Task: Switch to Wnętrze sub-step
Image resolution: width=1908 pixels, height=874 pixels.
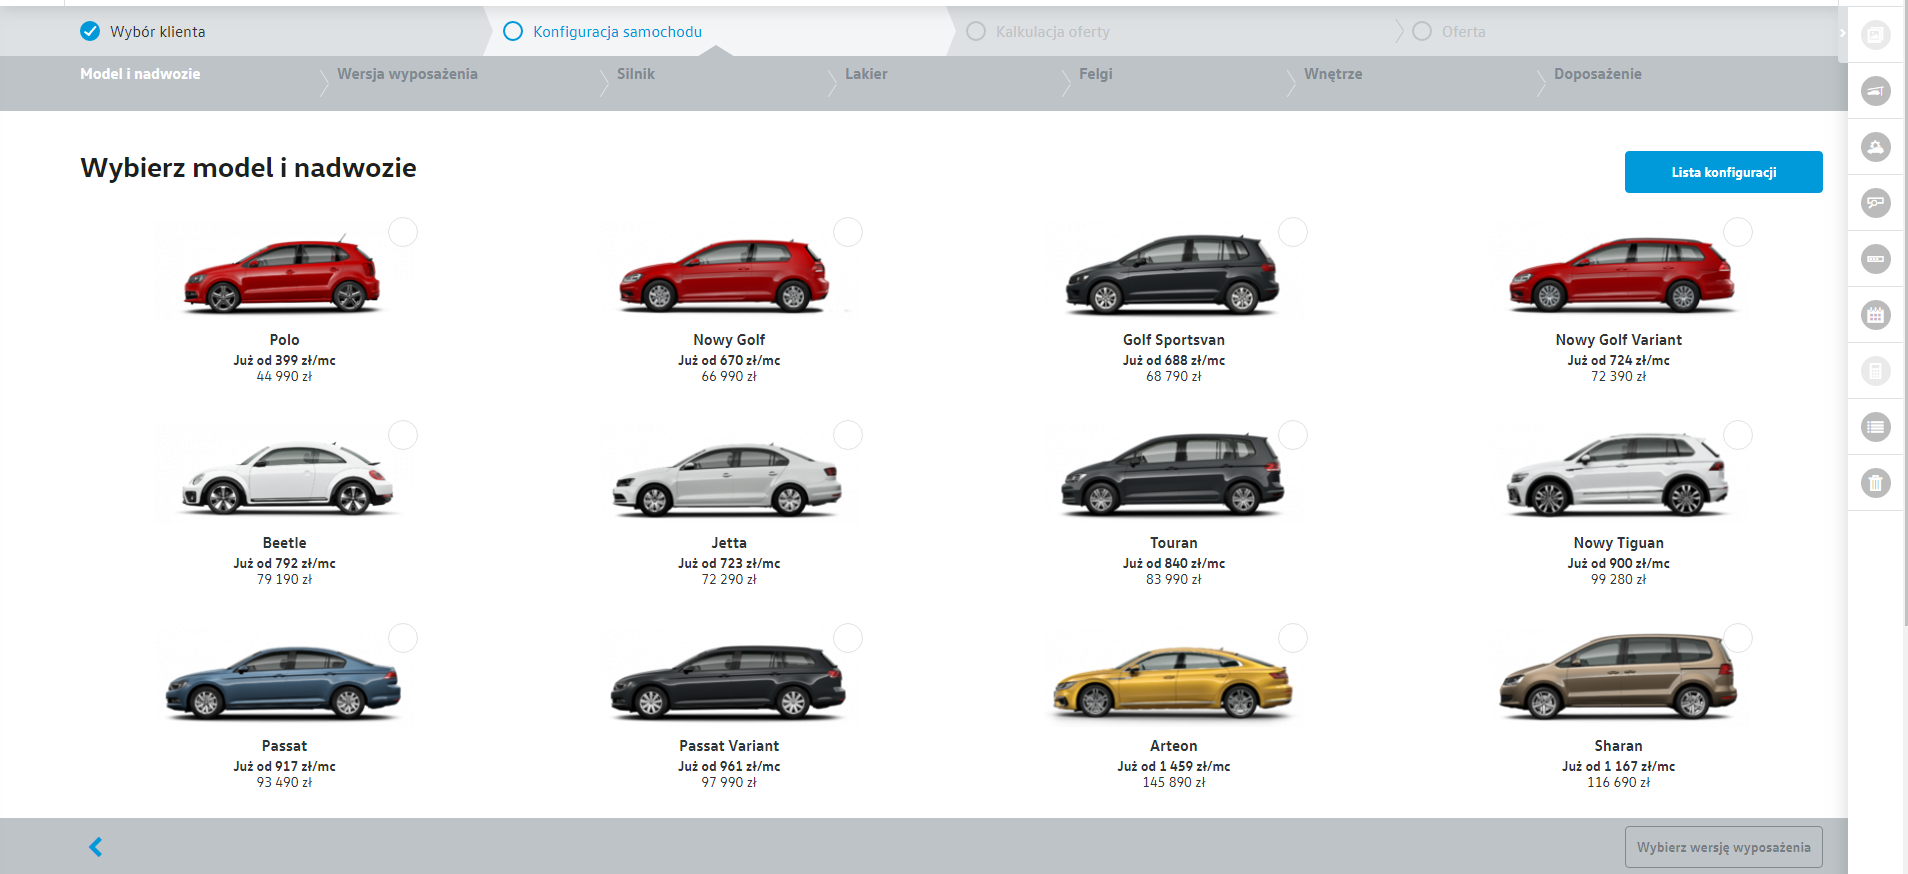Action: click(1333, 74)
